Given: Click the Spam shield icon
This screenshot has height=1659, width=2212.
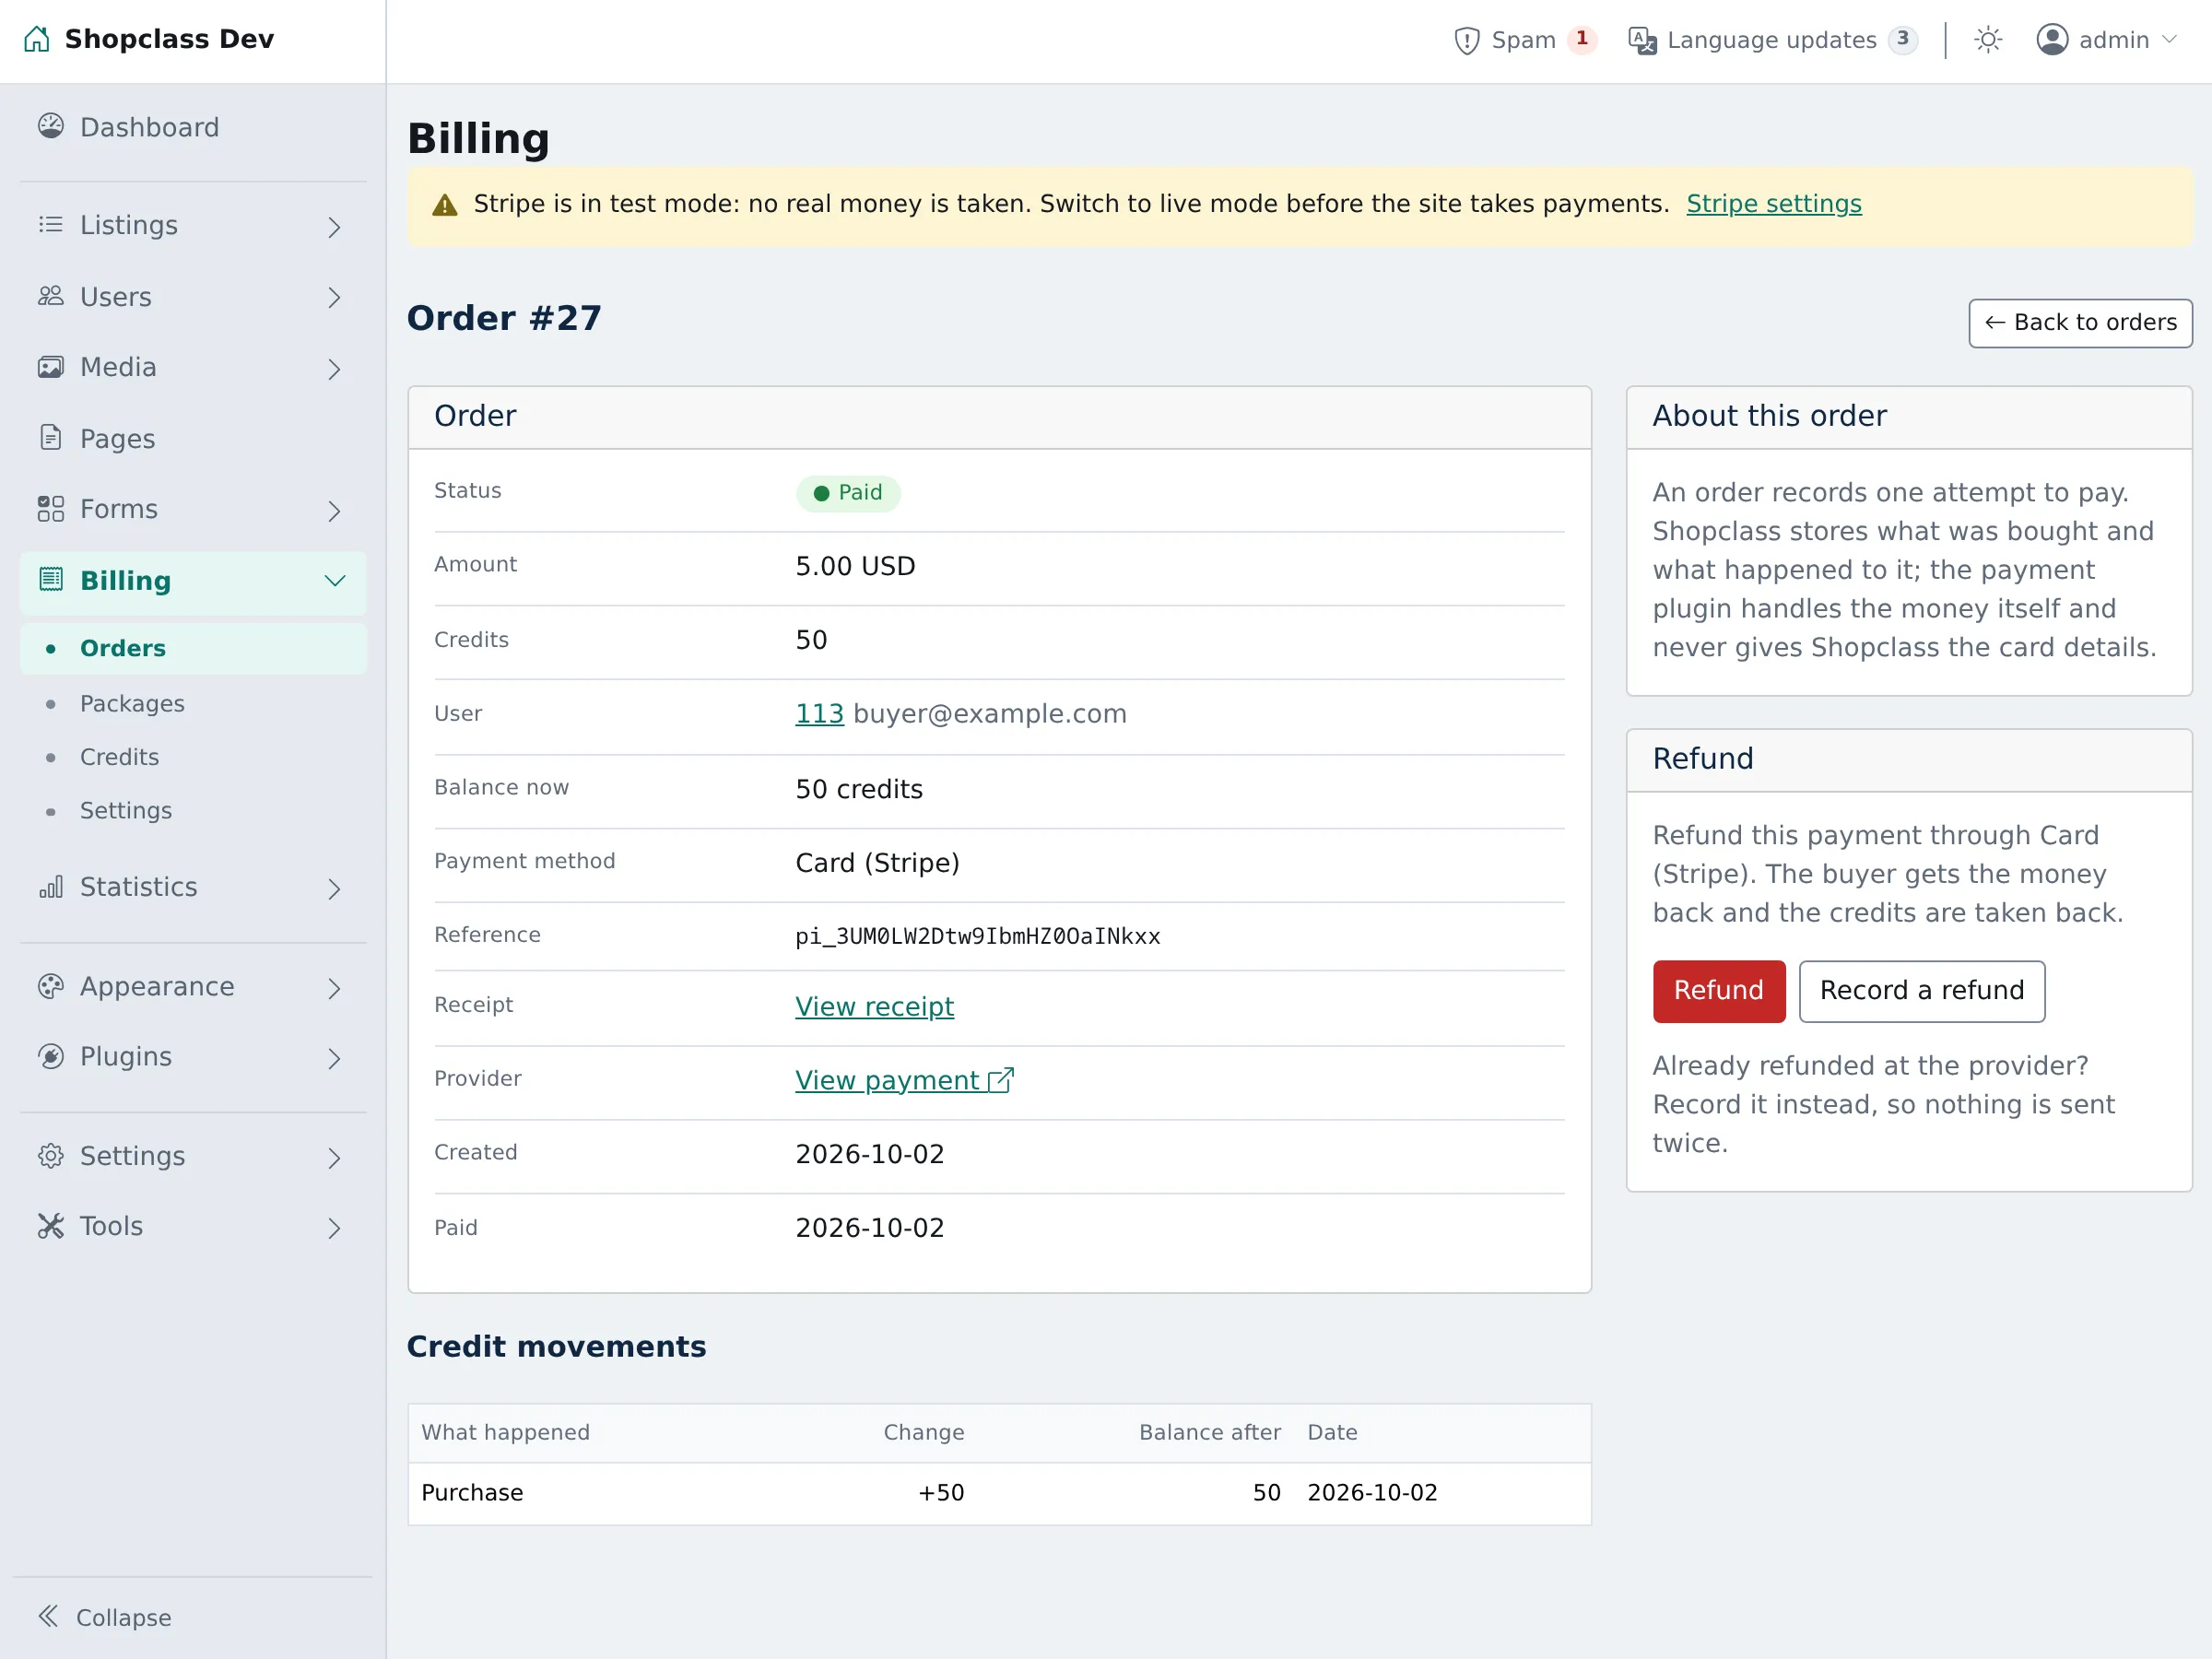Looking at the screenshot, I should pyautogui.click(x=1466, y=40).
